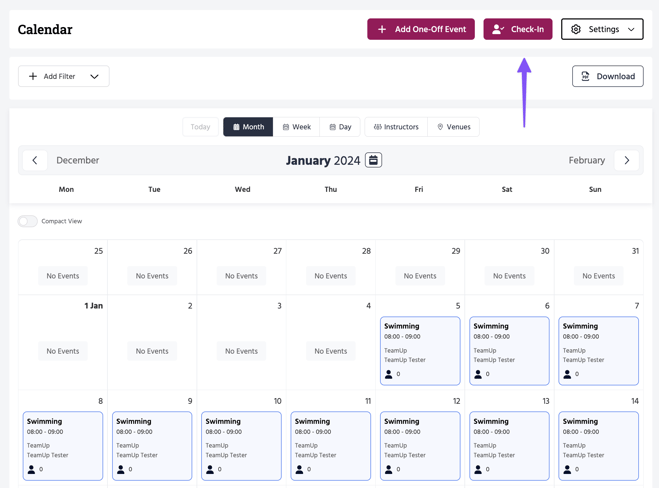Advance to next month using right arrow
659x488 pixels.
[x=627, y=160]
